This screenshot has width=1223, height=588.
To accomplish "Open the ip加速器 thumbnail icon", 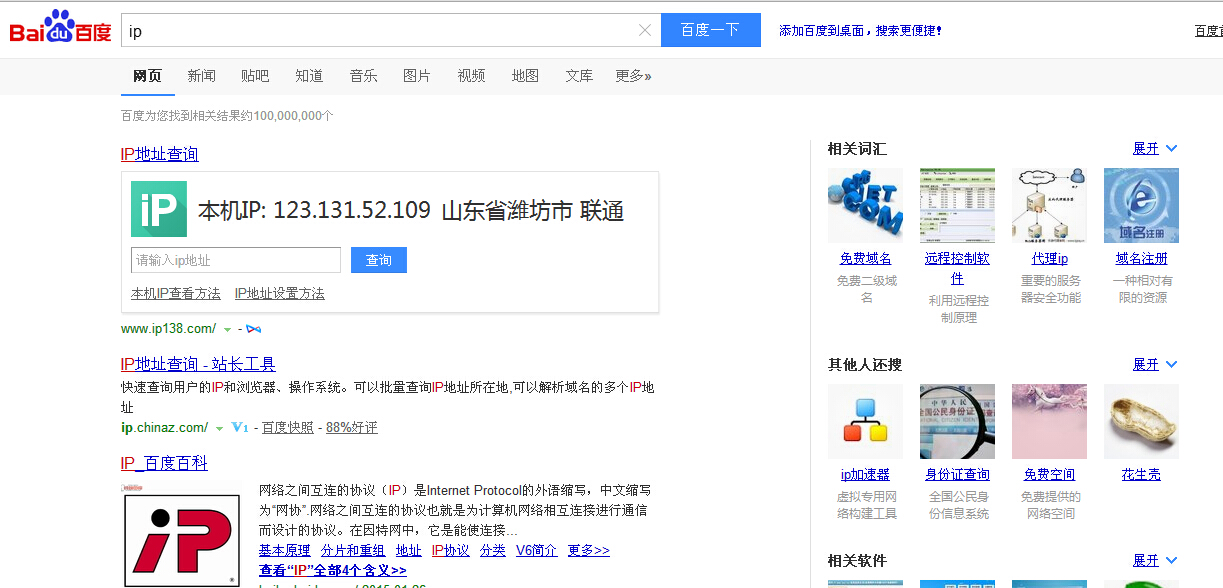I will [x=865, y=421].
